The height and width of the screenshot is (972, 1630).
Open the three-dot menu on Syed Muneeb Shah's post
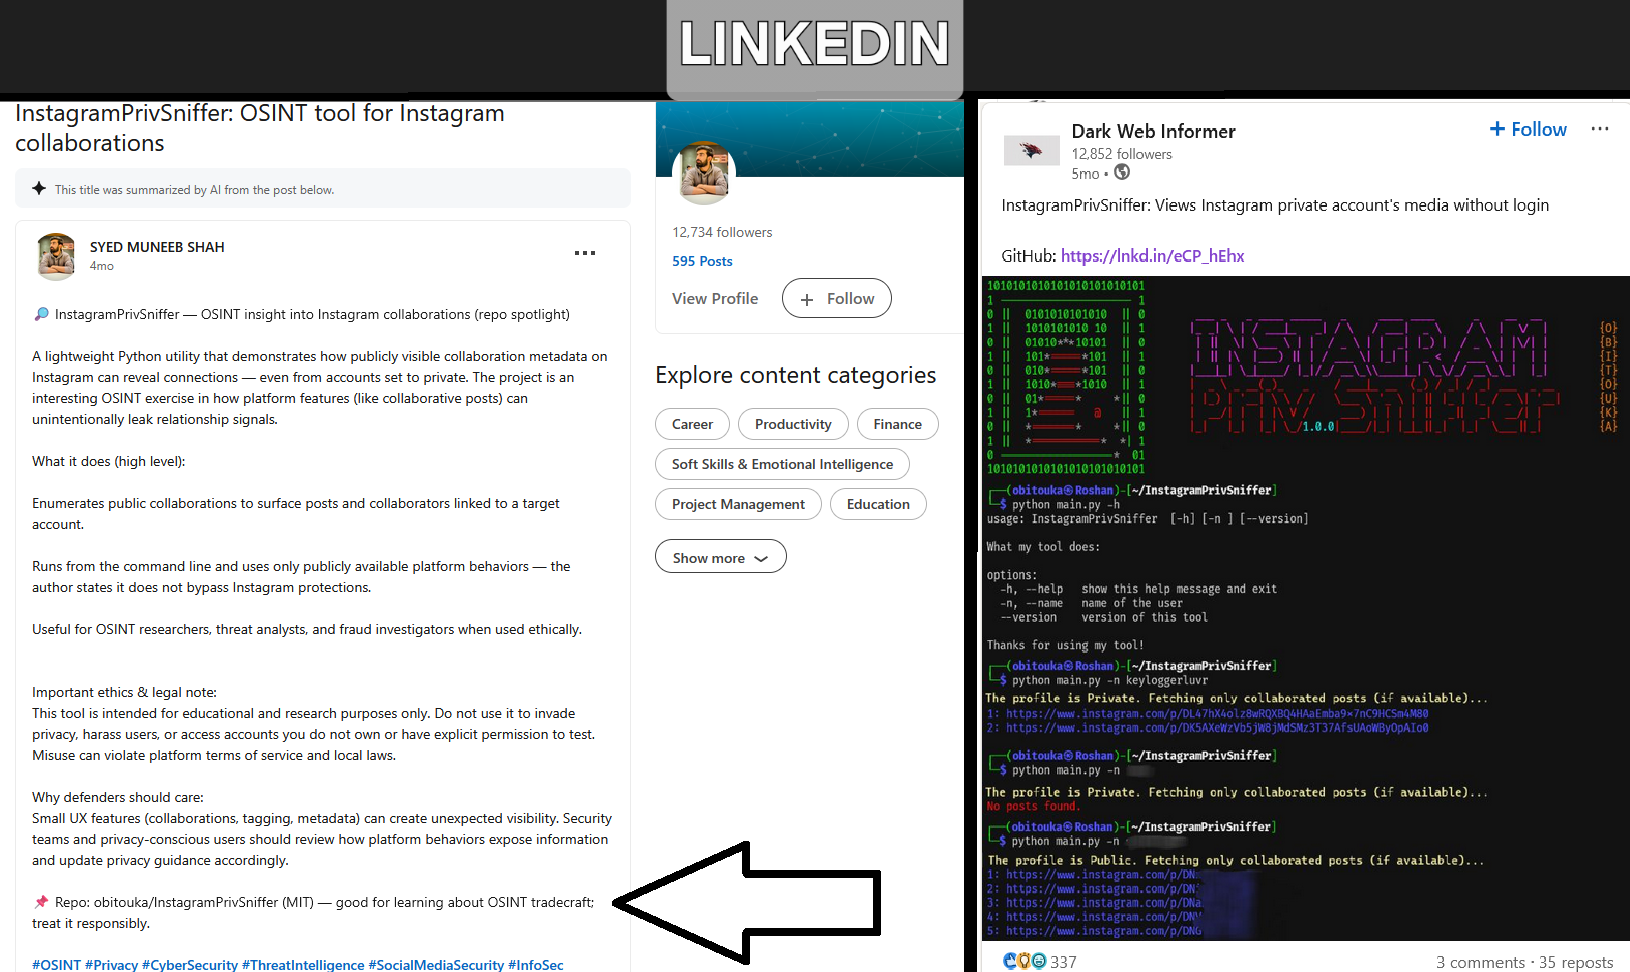pyautogui.click(x=585, y=253)
